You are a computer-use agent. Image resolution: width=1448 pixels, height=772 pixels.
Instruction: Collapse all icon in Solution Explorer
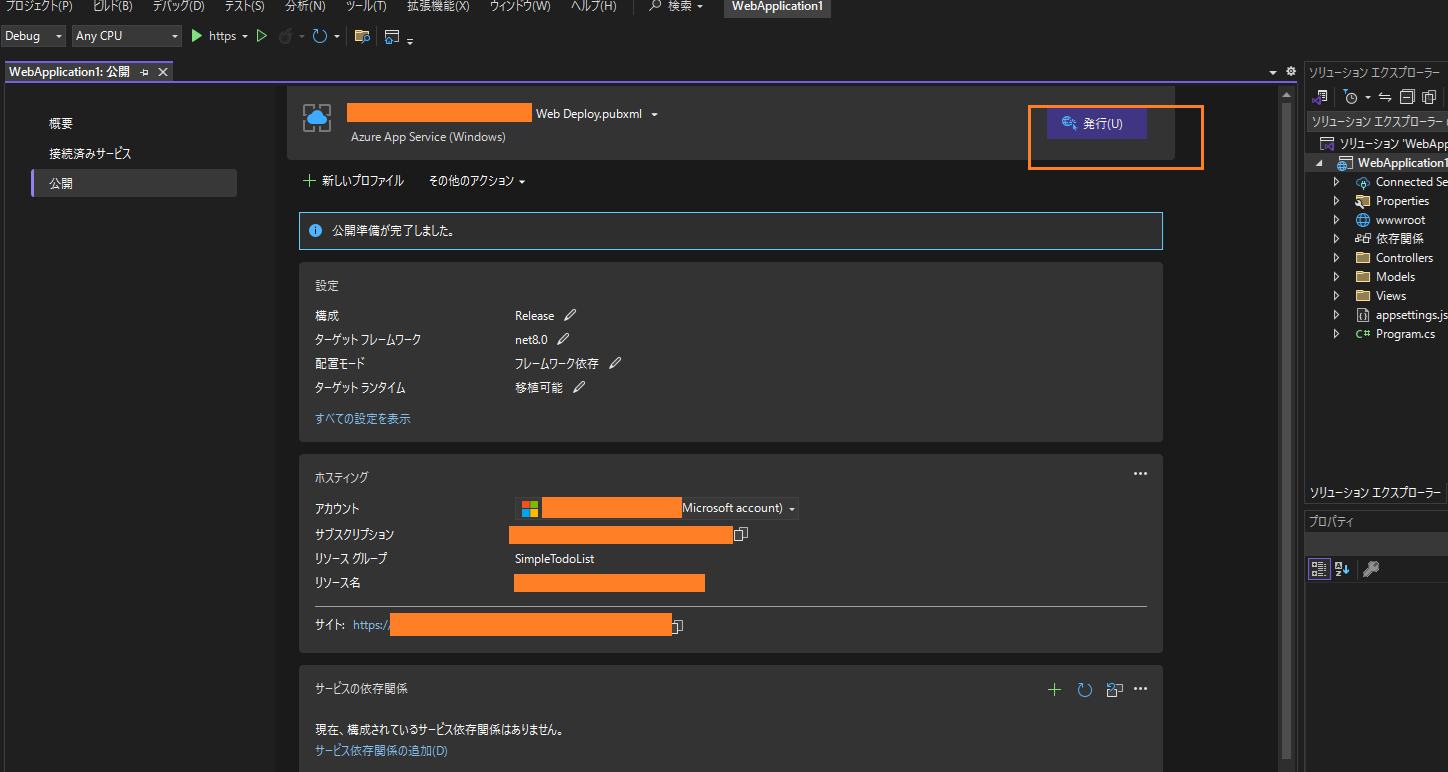[1407, 97]
